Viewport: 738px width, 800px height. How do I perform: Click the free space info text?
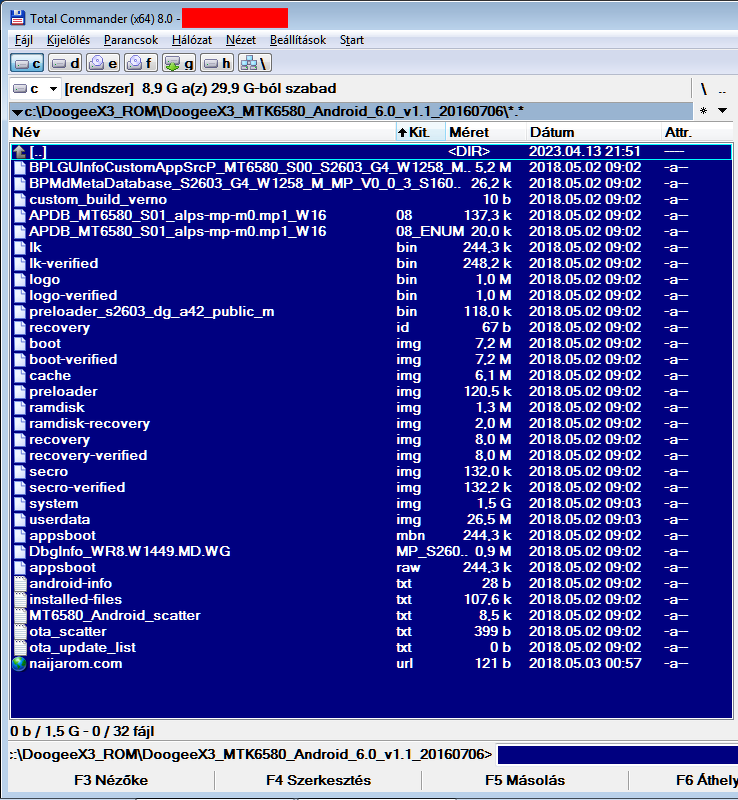click(x=201, y=89)
